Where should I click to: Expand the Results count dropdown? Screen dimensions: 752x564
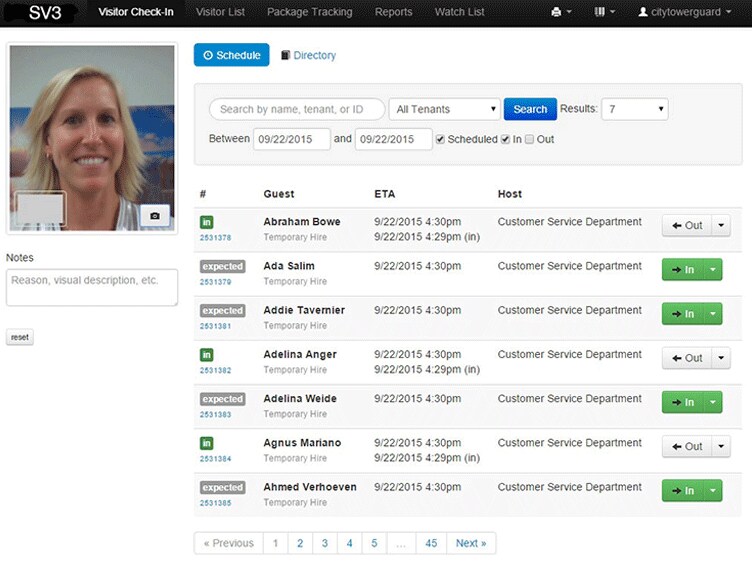(x=634, y=109)
